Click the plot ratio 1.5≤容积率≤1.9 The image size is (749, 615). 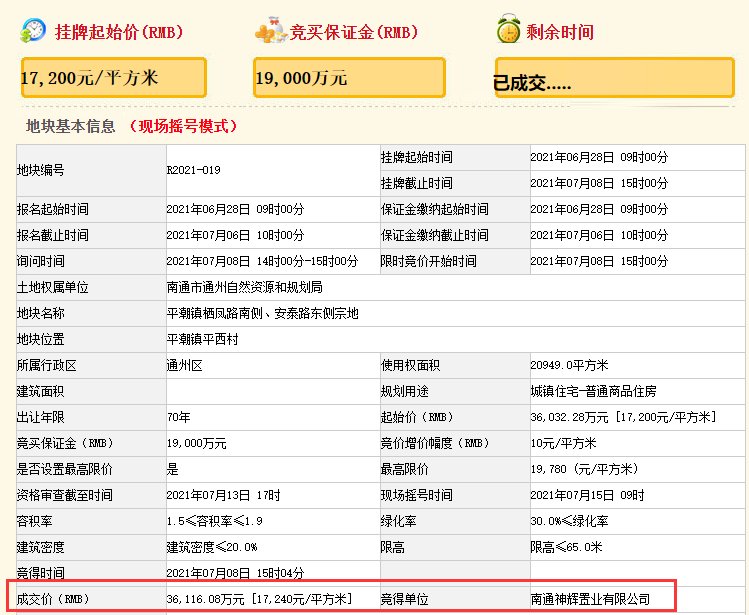coord(214,521)
